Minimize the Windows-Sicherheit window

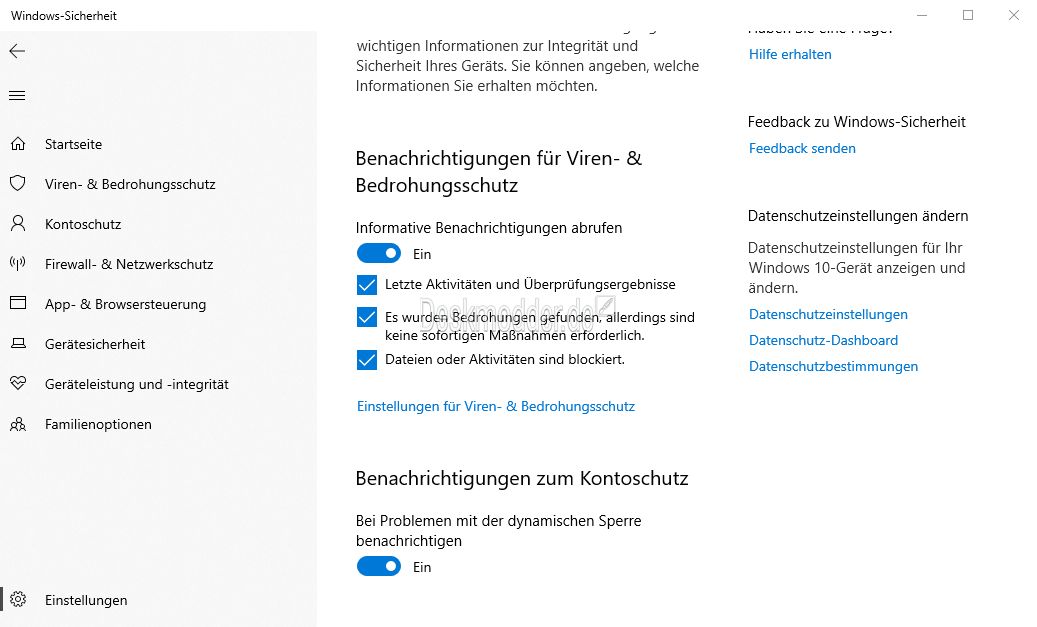[x=922, y=15]
